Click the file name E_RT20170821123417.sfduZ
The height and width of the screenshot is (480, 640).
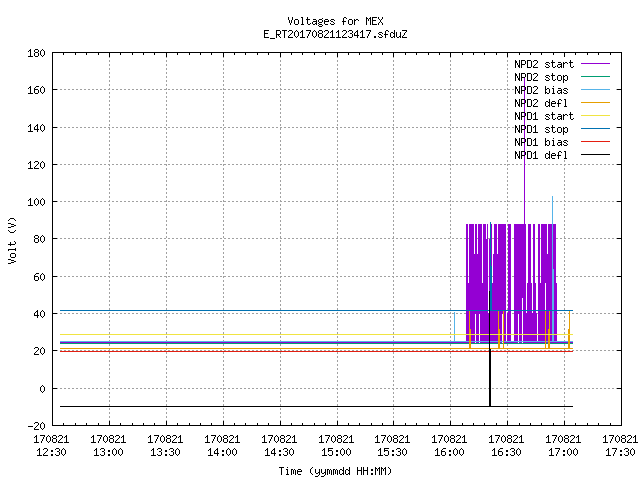click(x=335, y=34)
